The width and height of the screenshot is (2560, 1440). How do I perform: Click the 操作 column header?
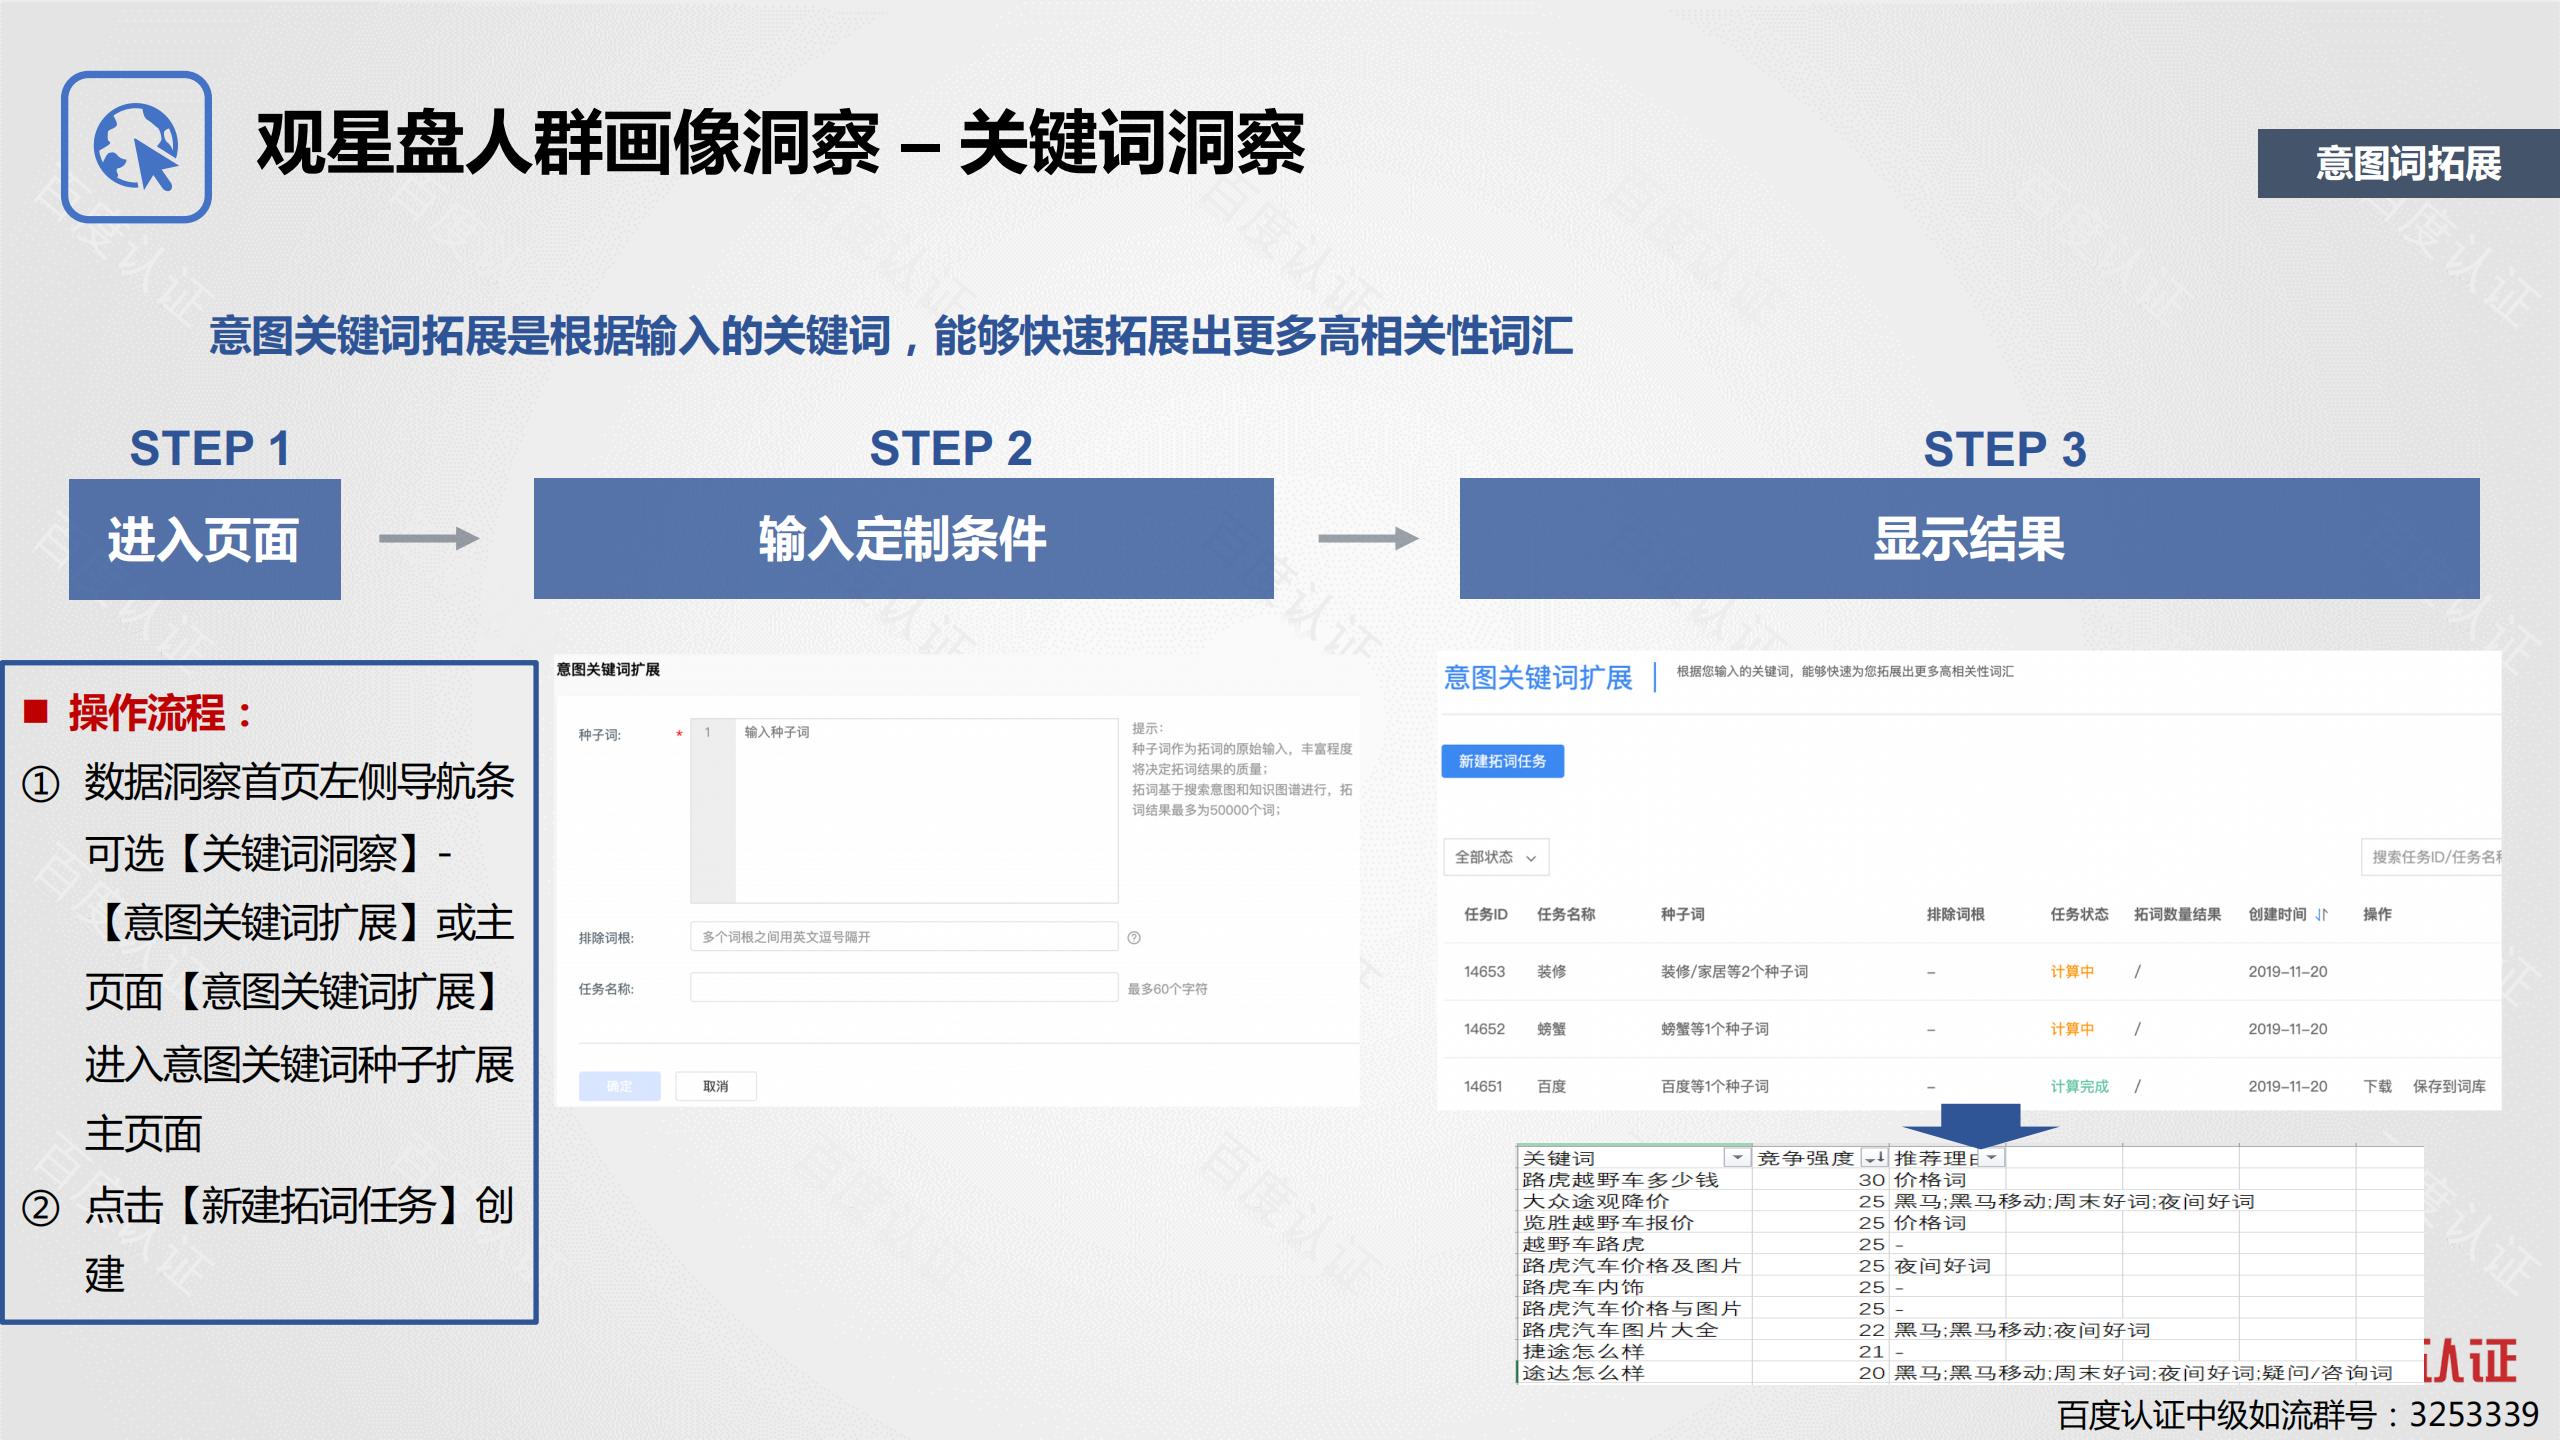click(2377, 915)
